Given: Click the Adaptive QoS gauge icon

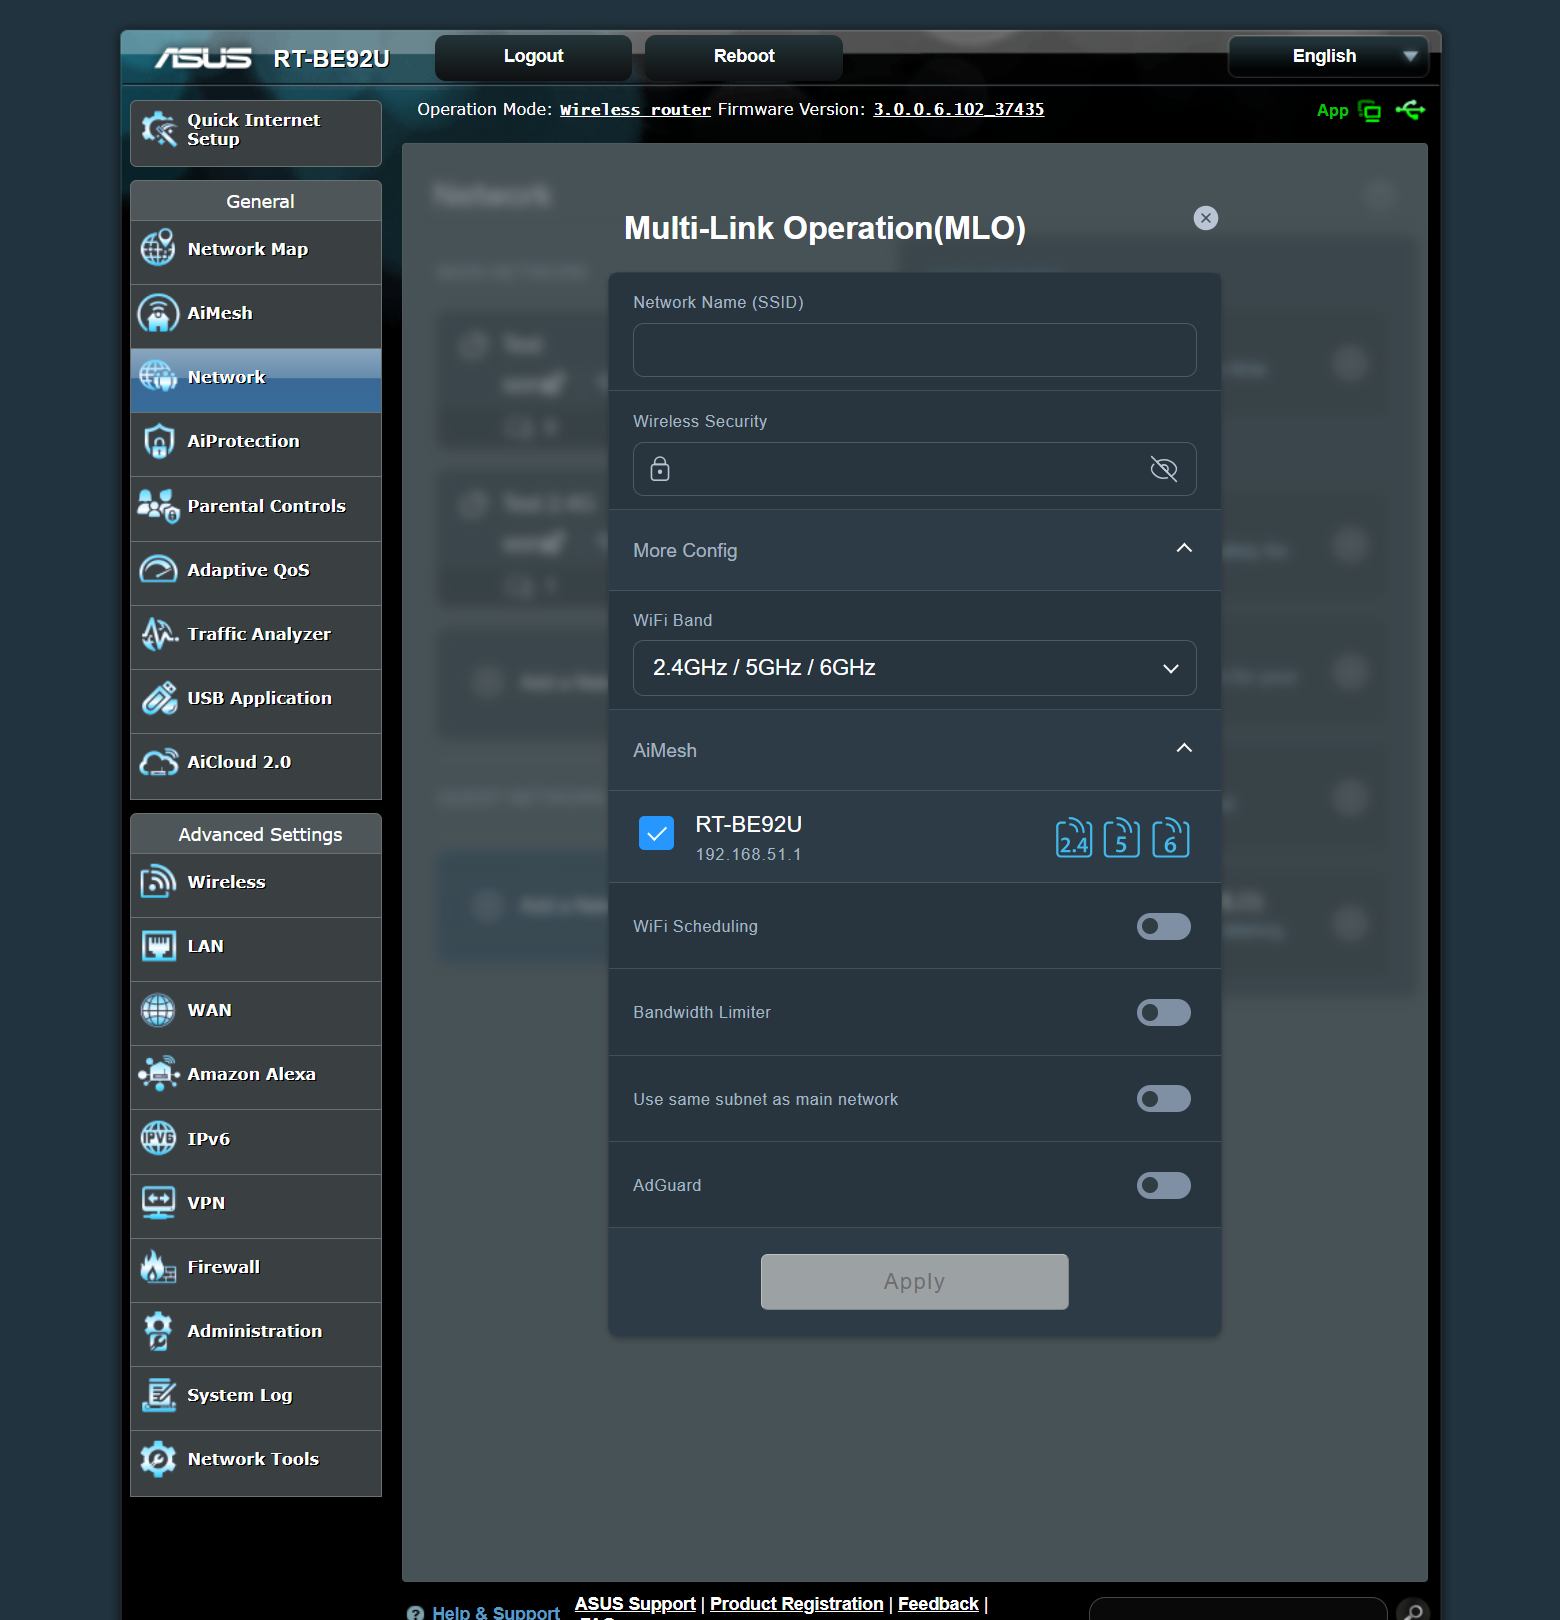Looking at the screenshot, I should point(158,570).
